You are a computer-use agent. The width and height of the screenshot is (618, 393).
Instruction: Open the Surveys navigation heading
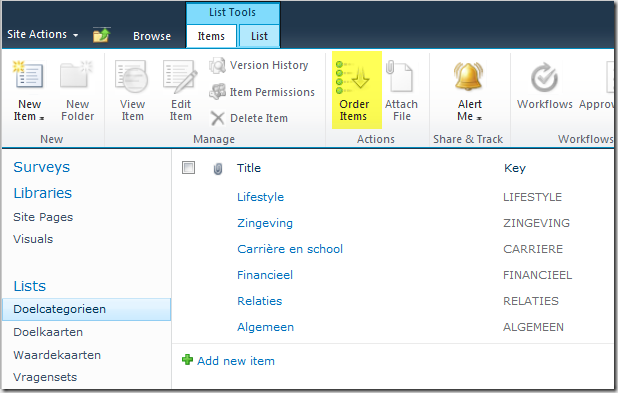point(41,167)
